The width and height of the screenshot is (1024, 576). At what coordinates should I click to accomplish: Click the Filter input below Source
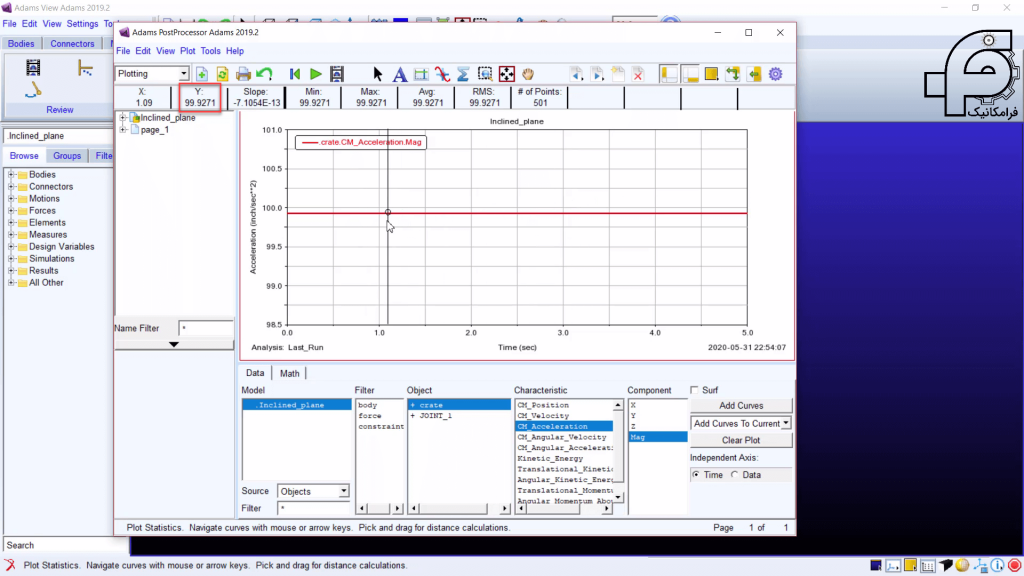(x=313, y=508)
